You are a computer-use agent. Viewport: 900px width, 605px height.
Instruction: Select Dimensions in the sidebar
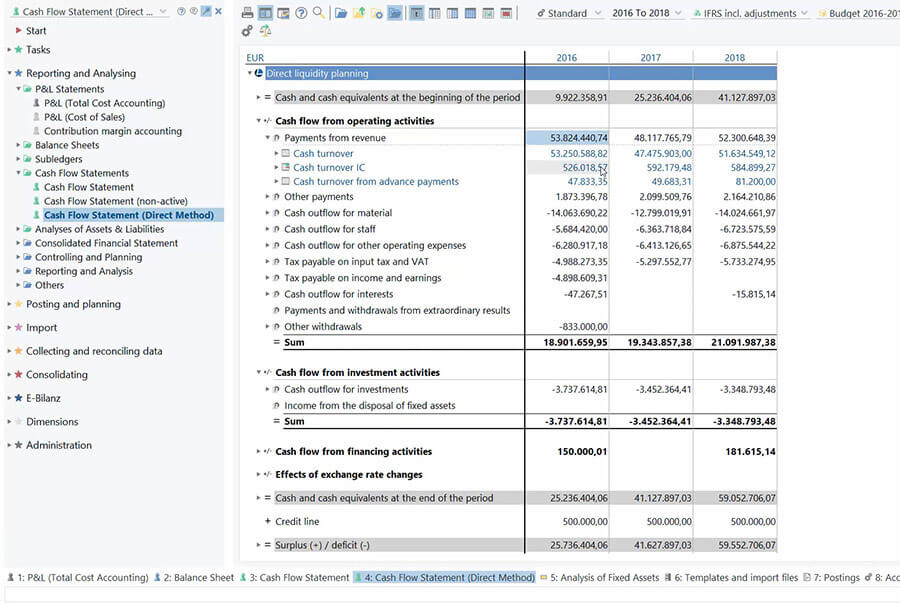[x=52, y=421]
